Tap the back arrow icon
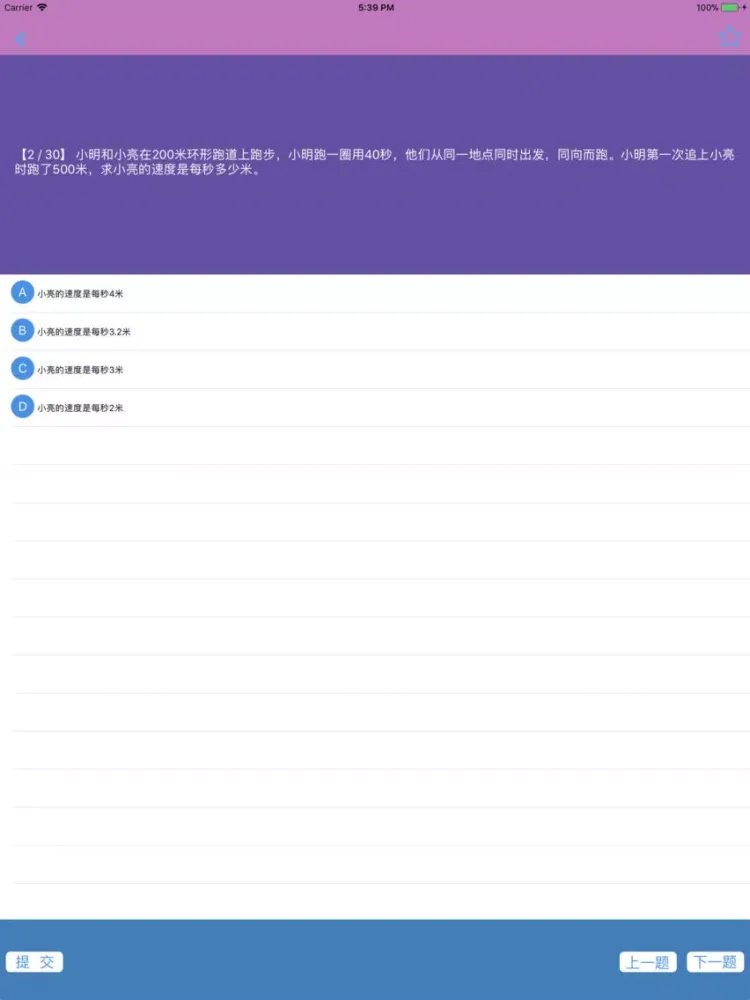This screenshot has height=1000, width=750. pyautogui.click(x=21, y=39)
